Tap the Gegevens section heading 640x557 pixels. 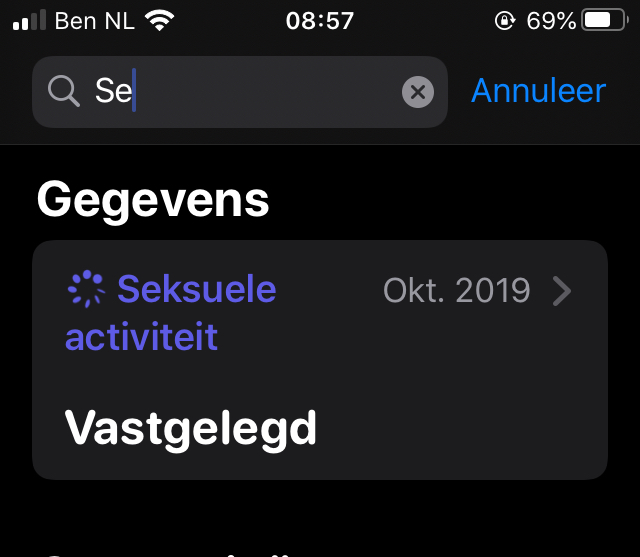tap(153, 201)
